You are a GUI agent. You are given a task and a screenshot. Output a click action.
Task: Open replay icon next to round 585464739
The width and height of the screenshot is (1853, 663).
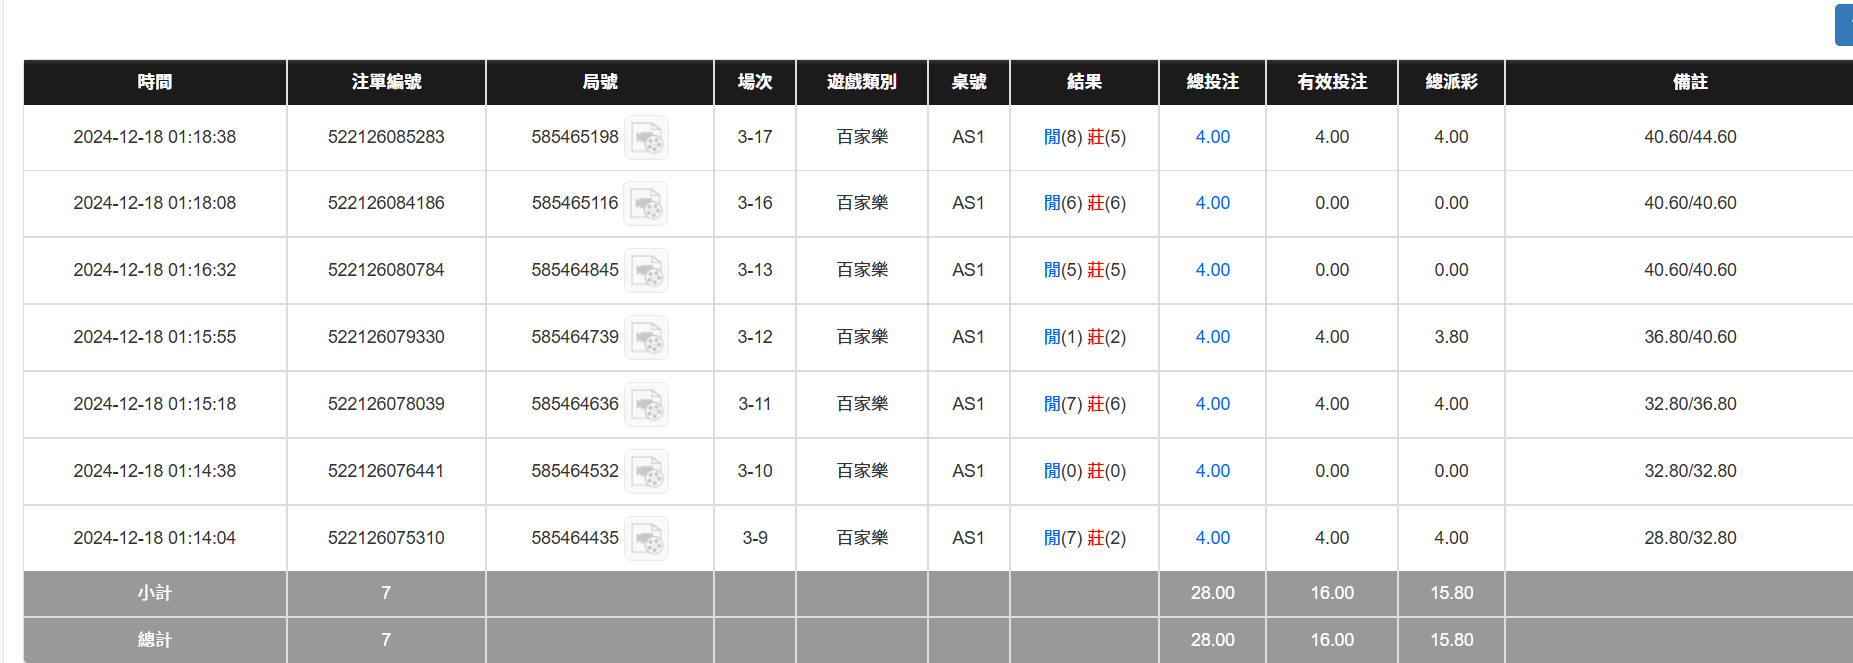[x=646, y=338]
